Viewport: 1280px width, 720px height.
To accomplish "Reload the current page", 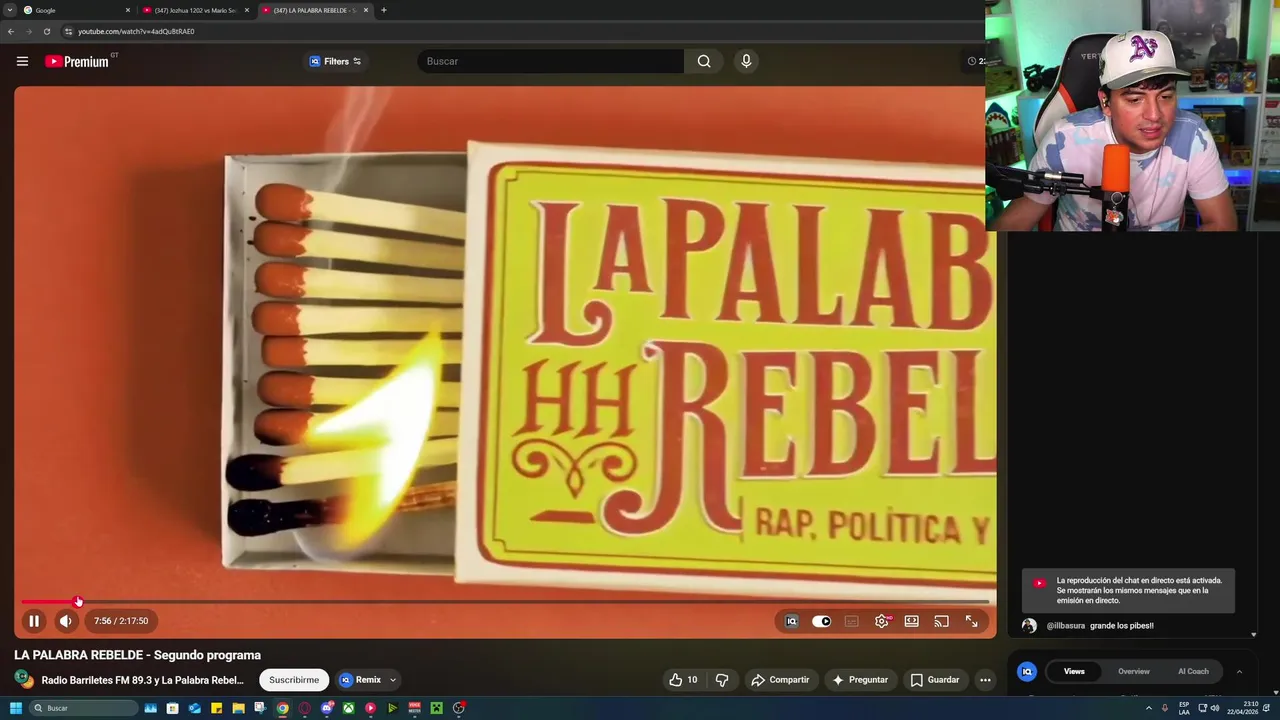I will point(47,31).
